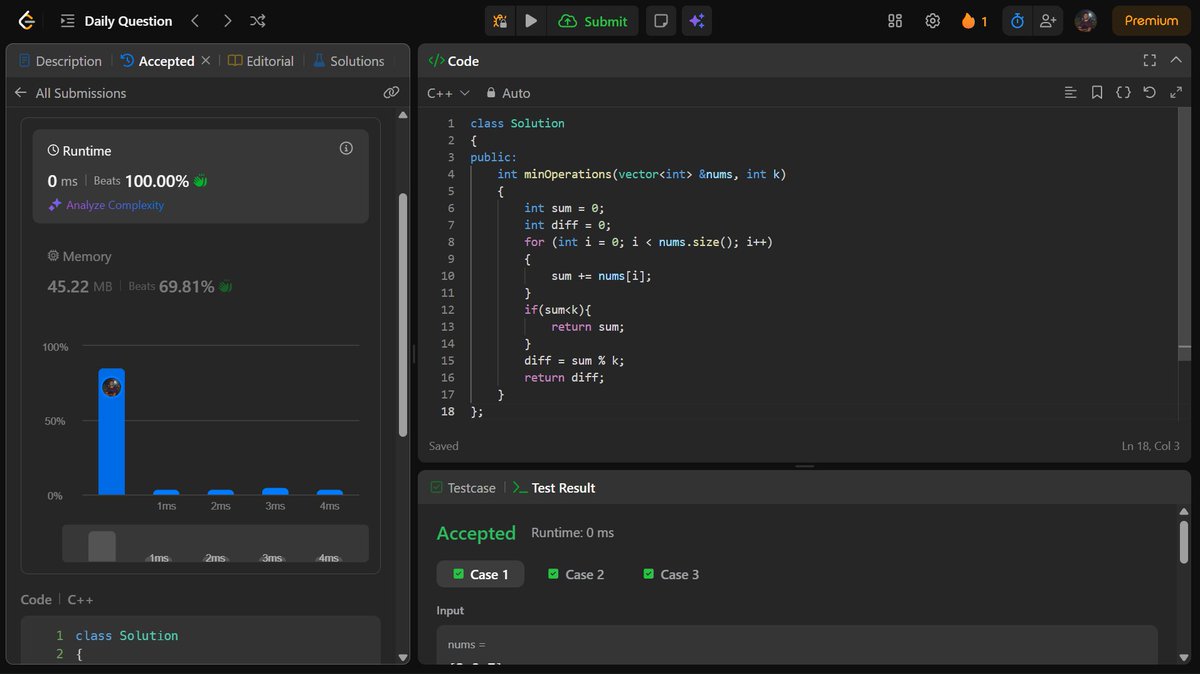Screen dimensions: 1200x674
Task: Click the invite user icon
Action: 1048,21
